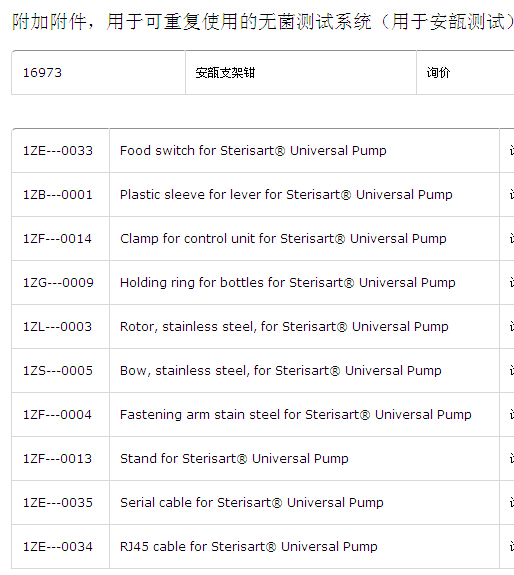The height and width of the screenshot is (575, 514).
Task: Select part number 1ZE---0034
Action: coord(58,547)
